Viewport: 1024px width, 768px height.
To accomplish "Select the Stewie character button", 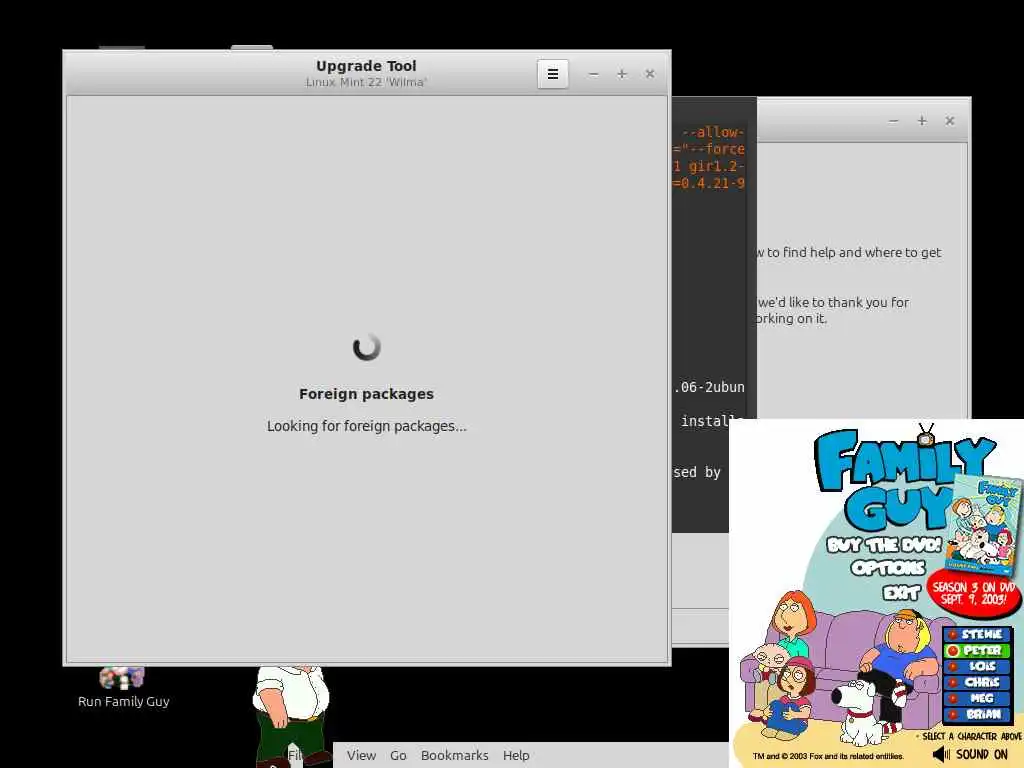I will (x=978, y=634).
